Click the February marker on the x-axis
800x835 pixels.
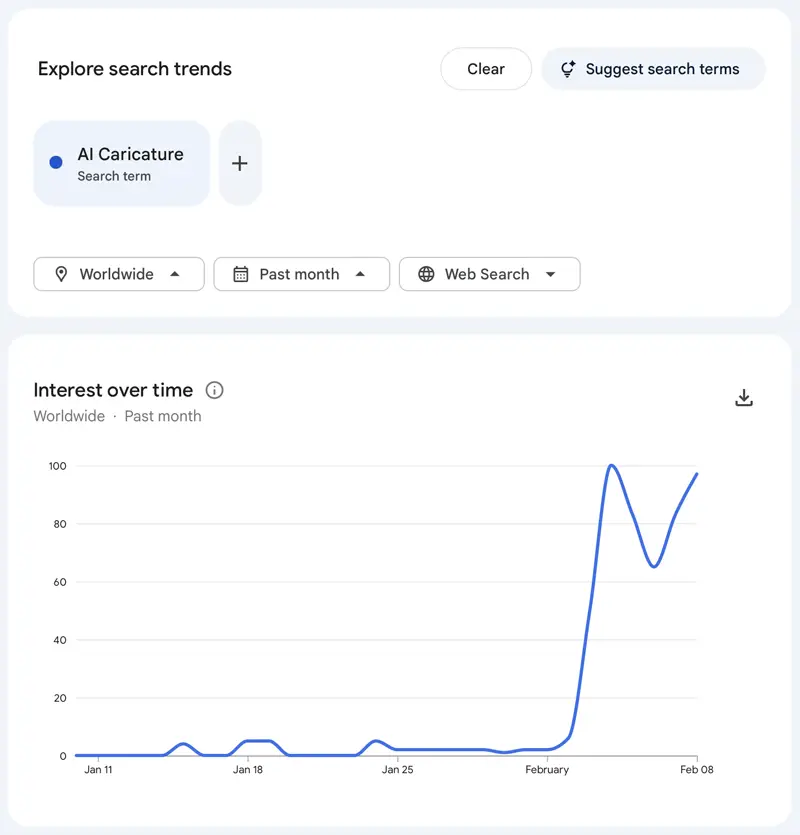click(x=547, y=770)
